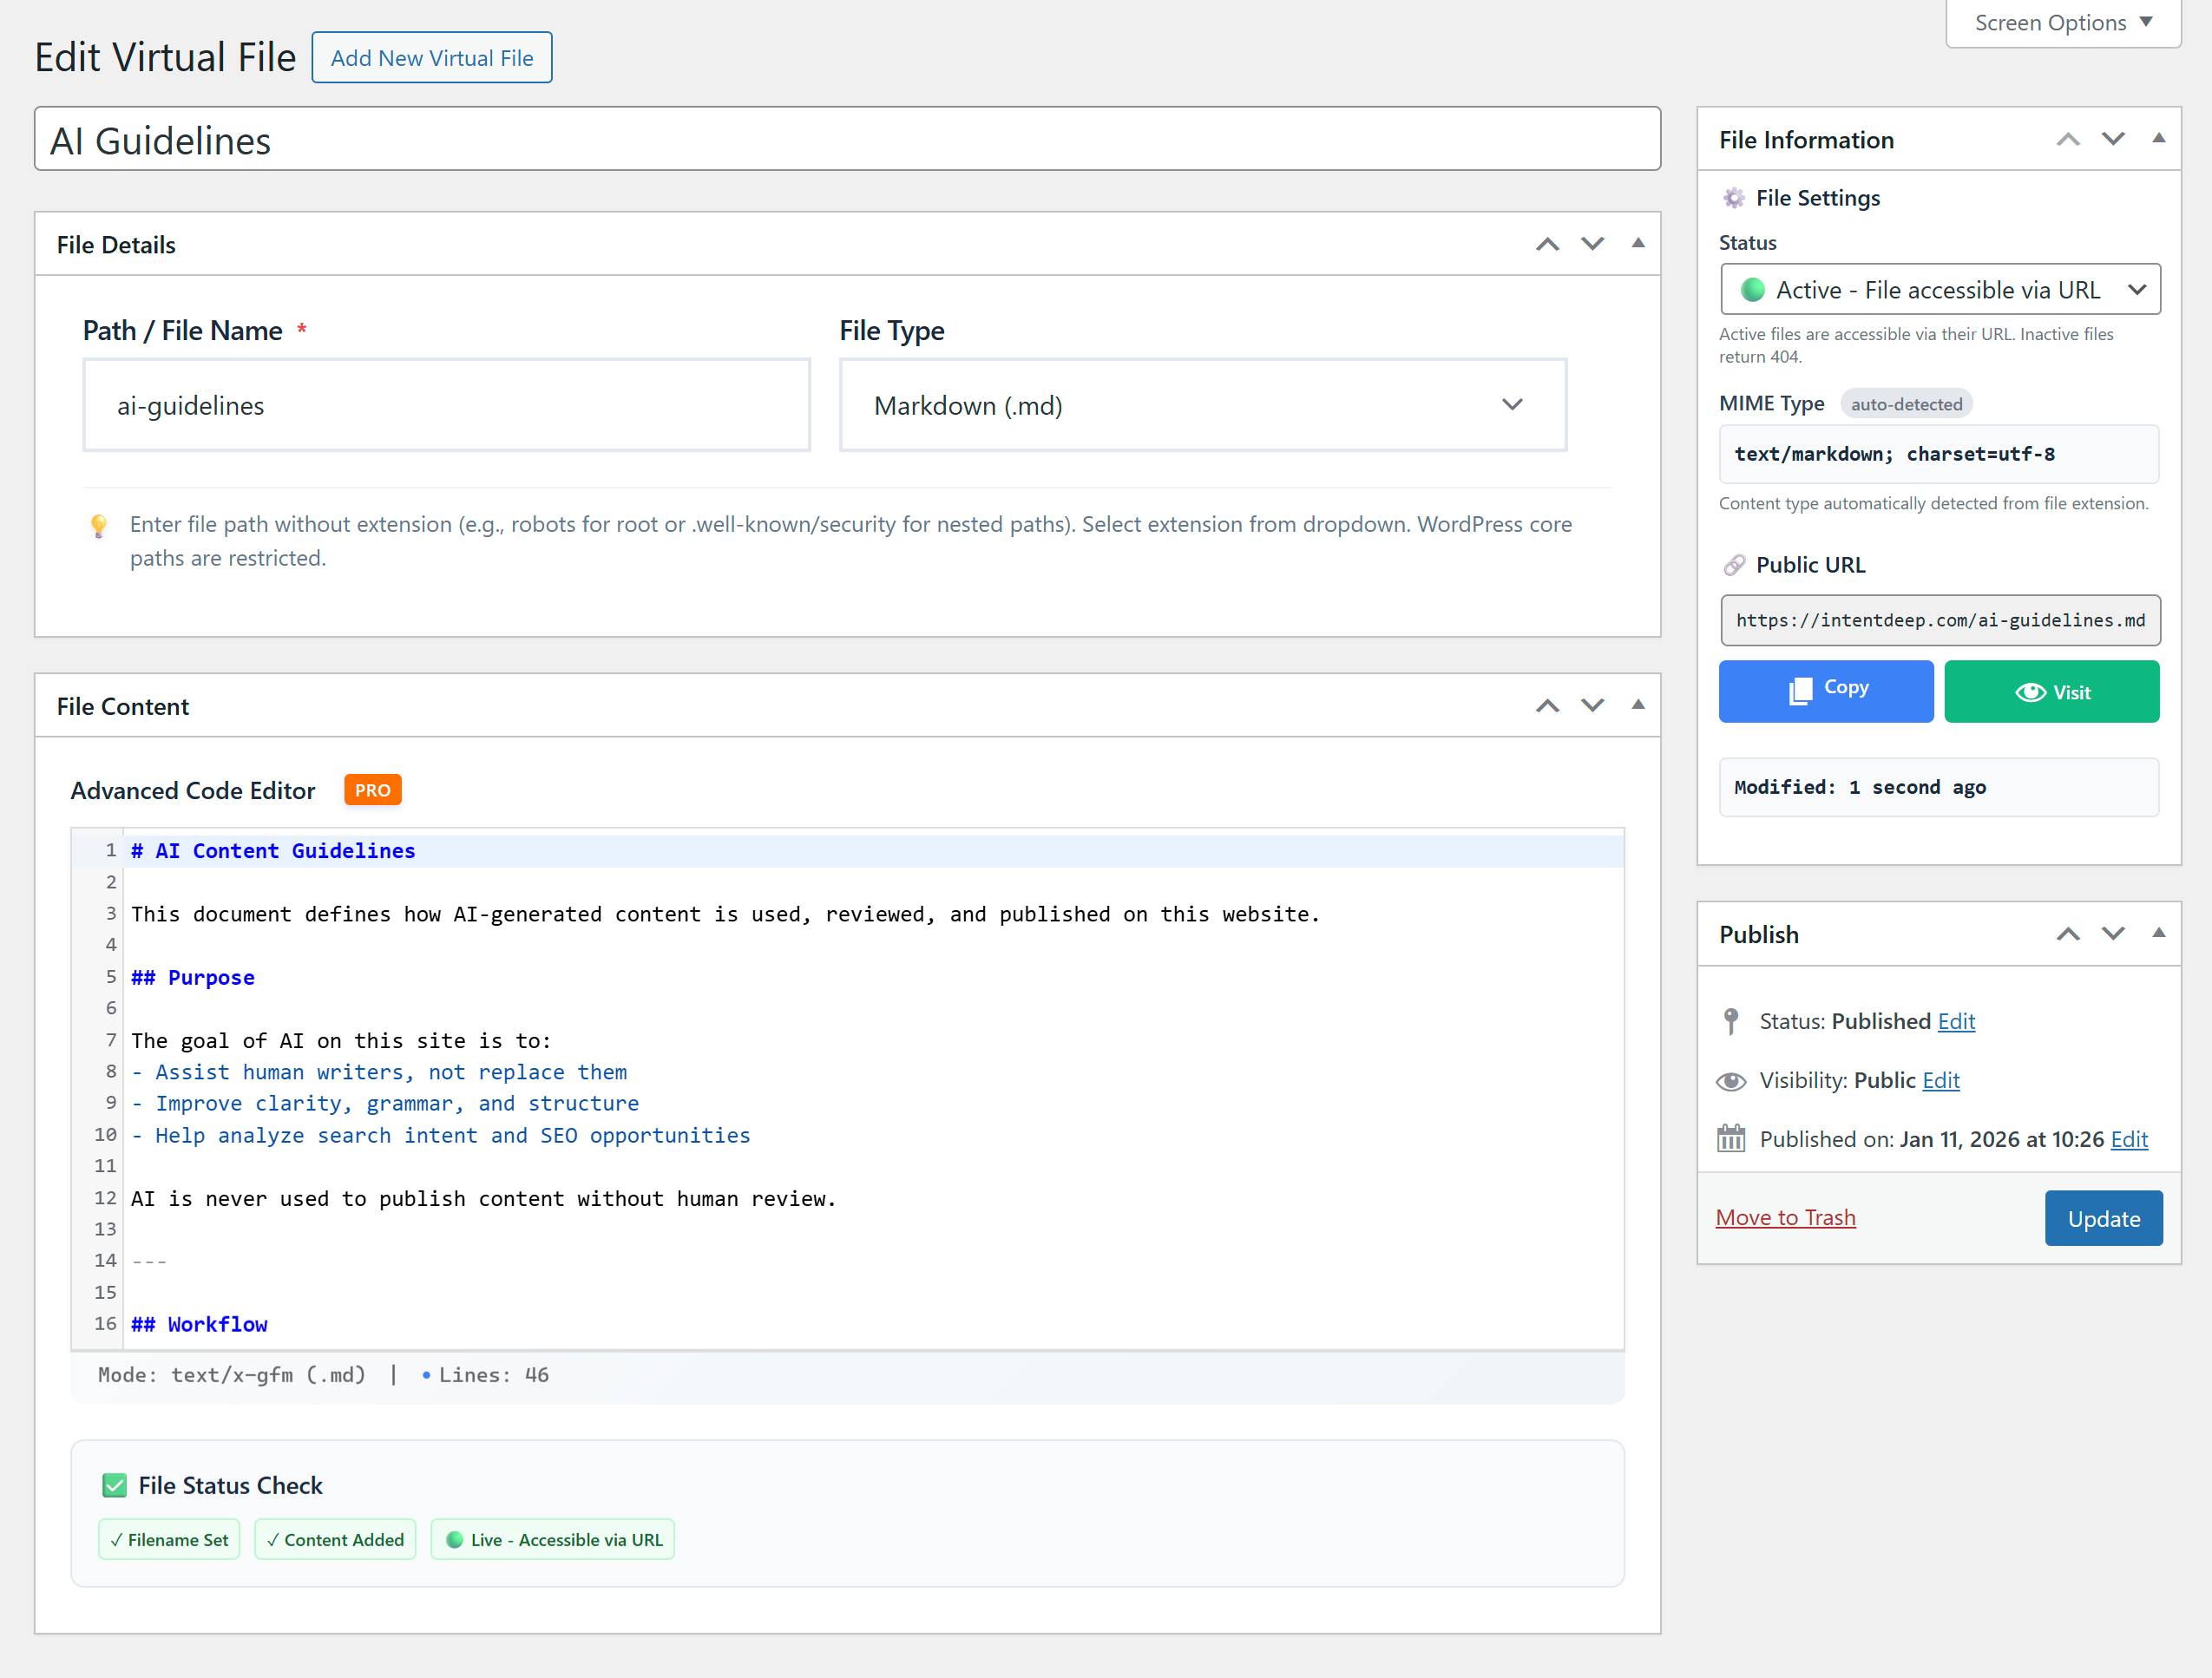Open the File Type Markdown dropdown
Screen dimensions: 2212x1678
[1202, 405]
